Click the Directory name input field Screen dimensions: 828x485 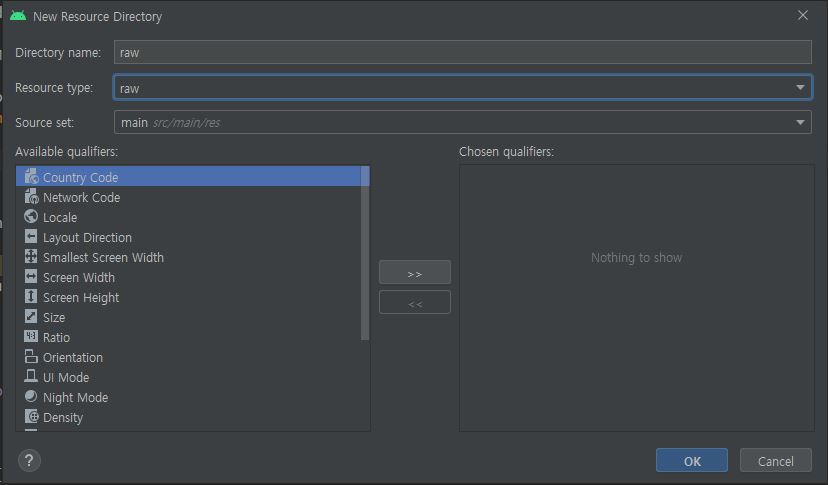tap(463, 52)
